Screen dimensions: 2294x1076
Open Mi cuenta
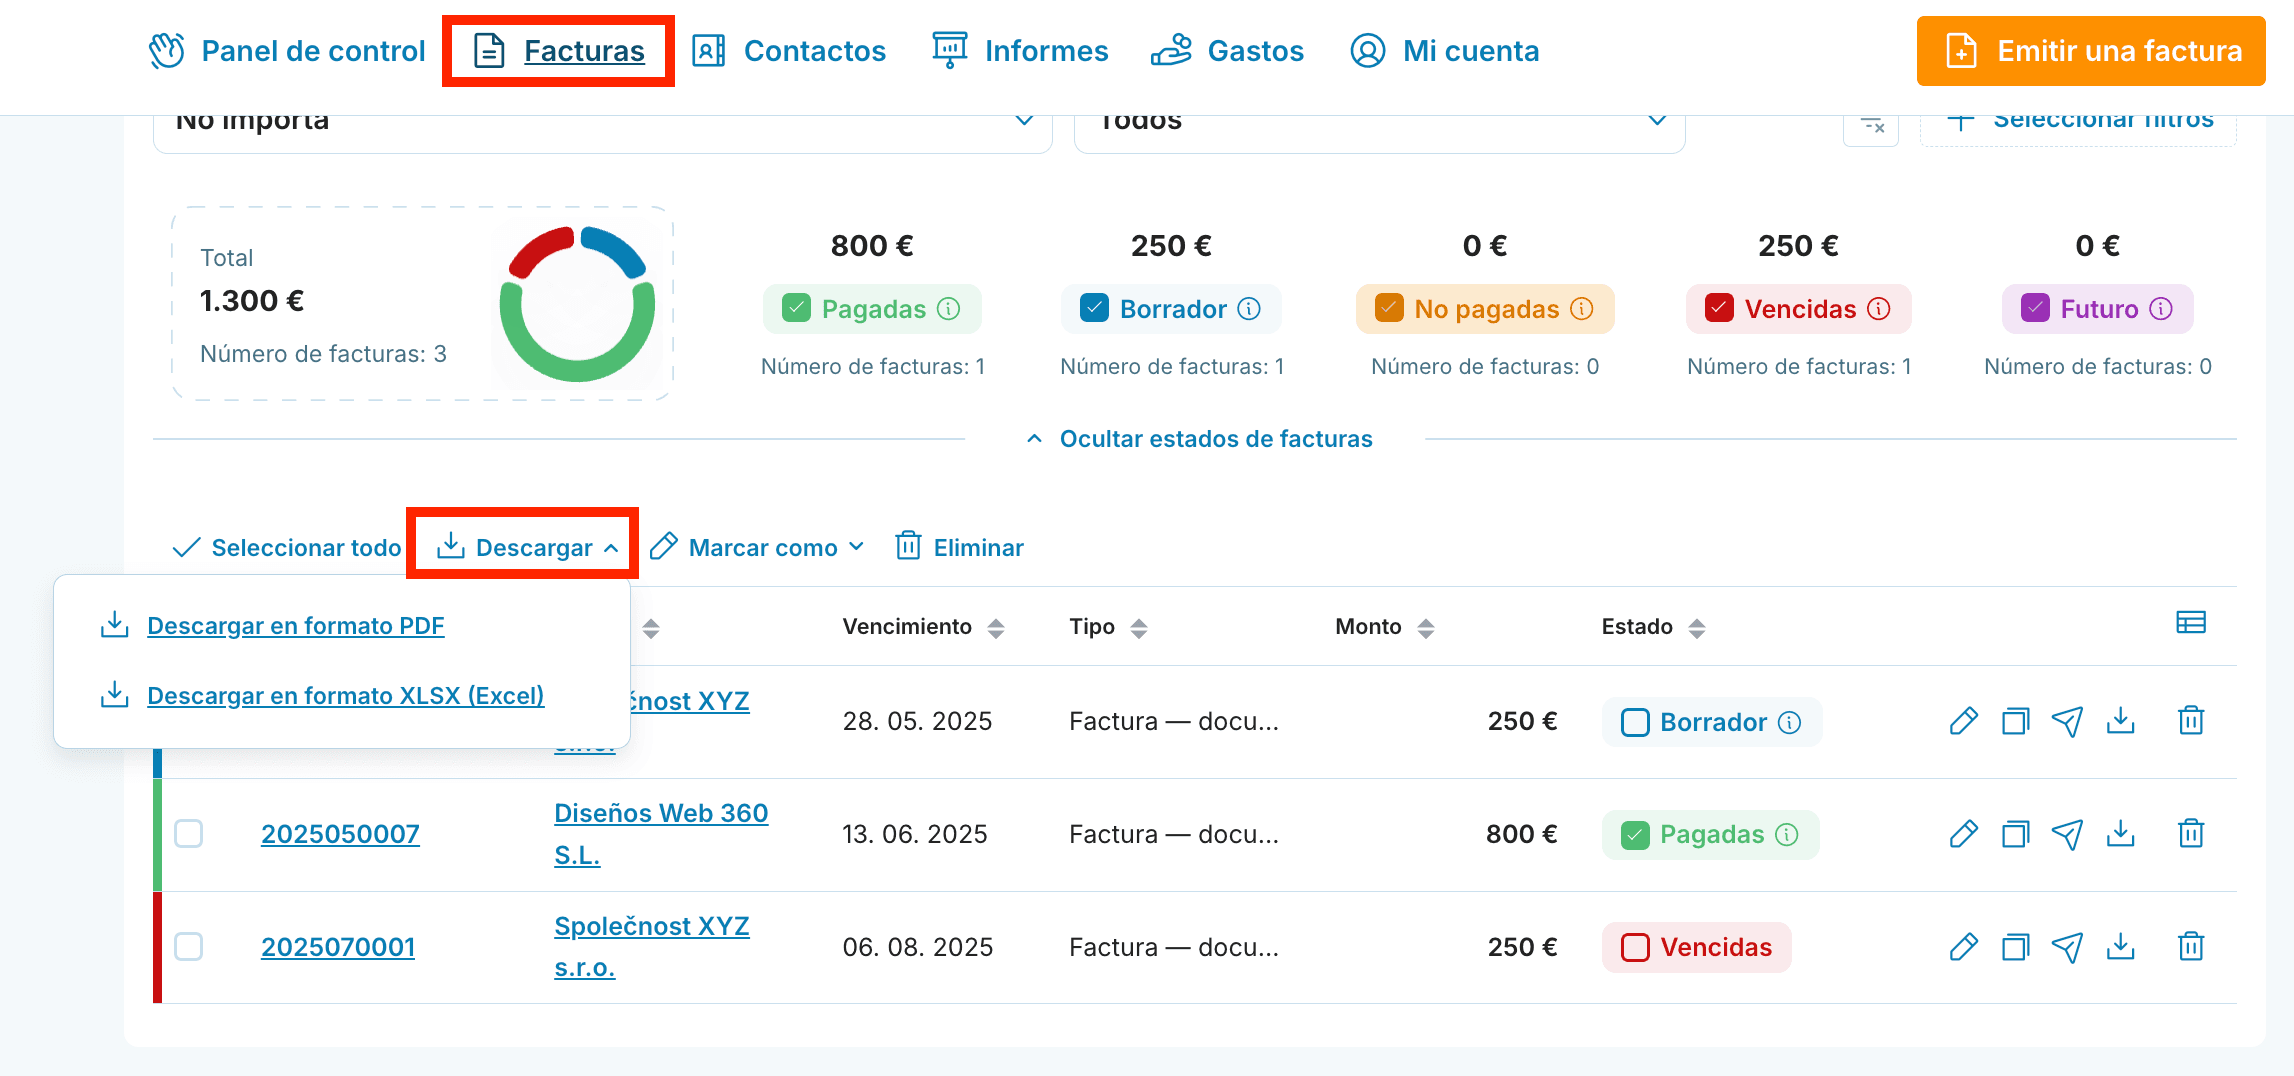click(1444, 51)
